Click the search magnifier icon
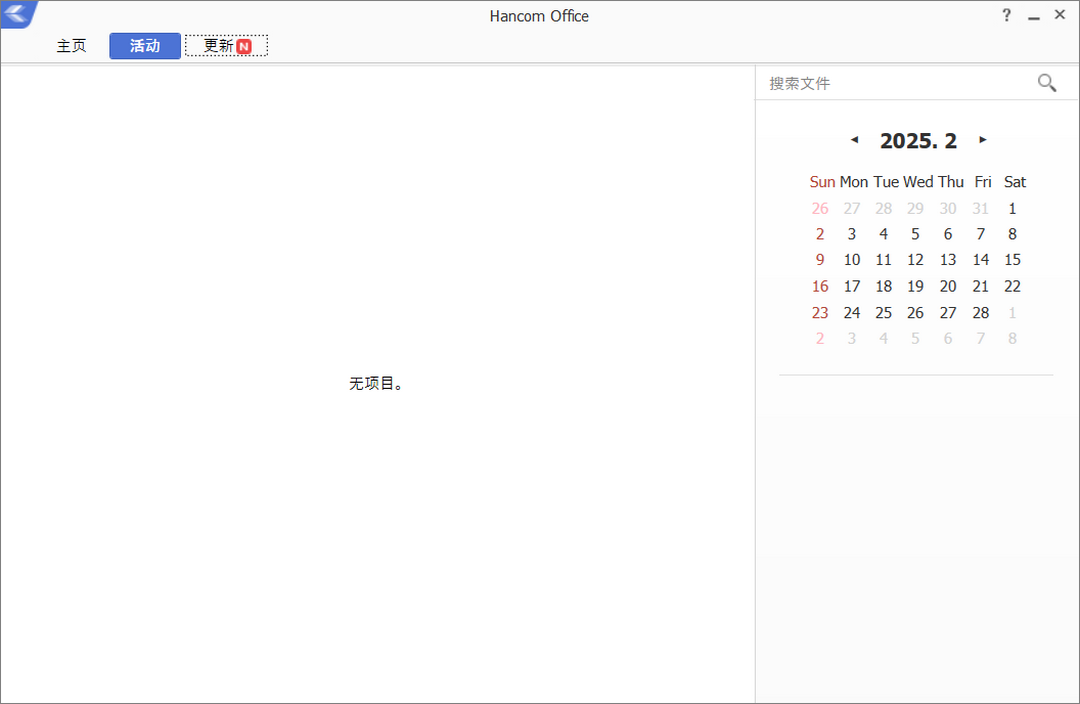Image resolution: width=1080 pixels, height=704 pixels. [1046, 83]
